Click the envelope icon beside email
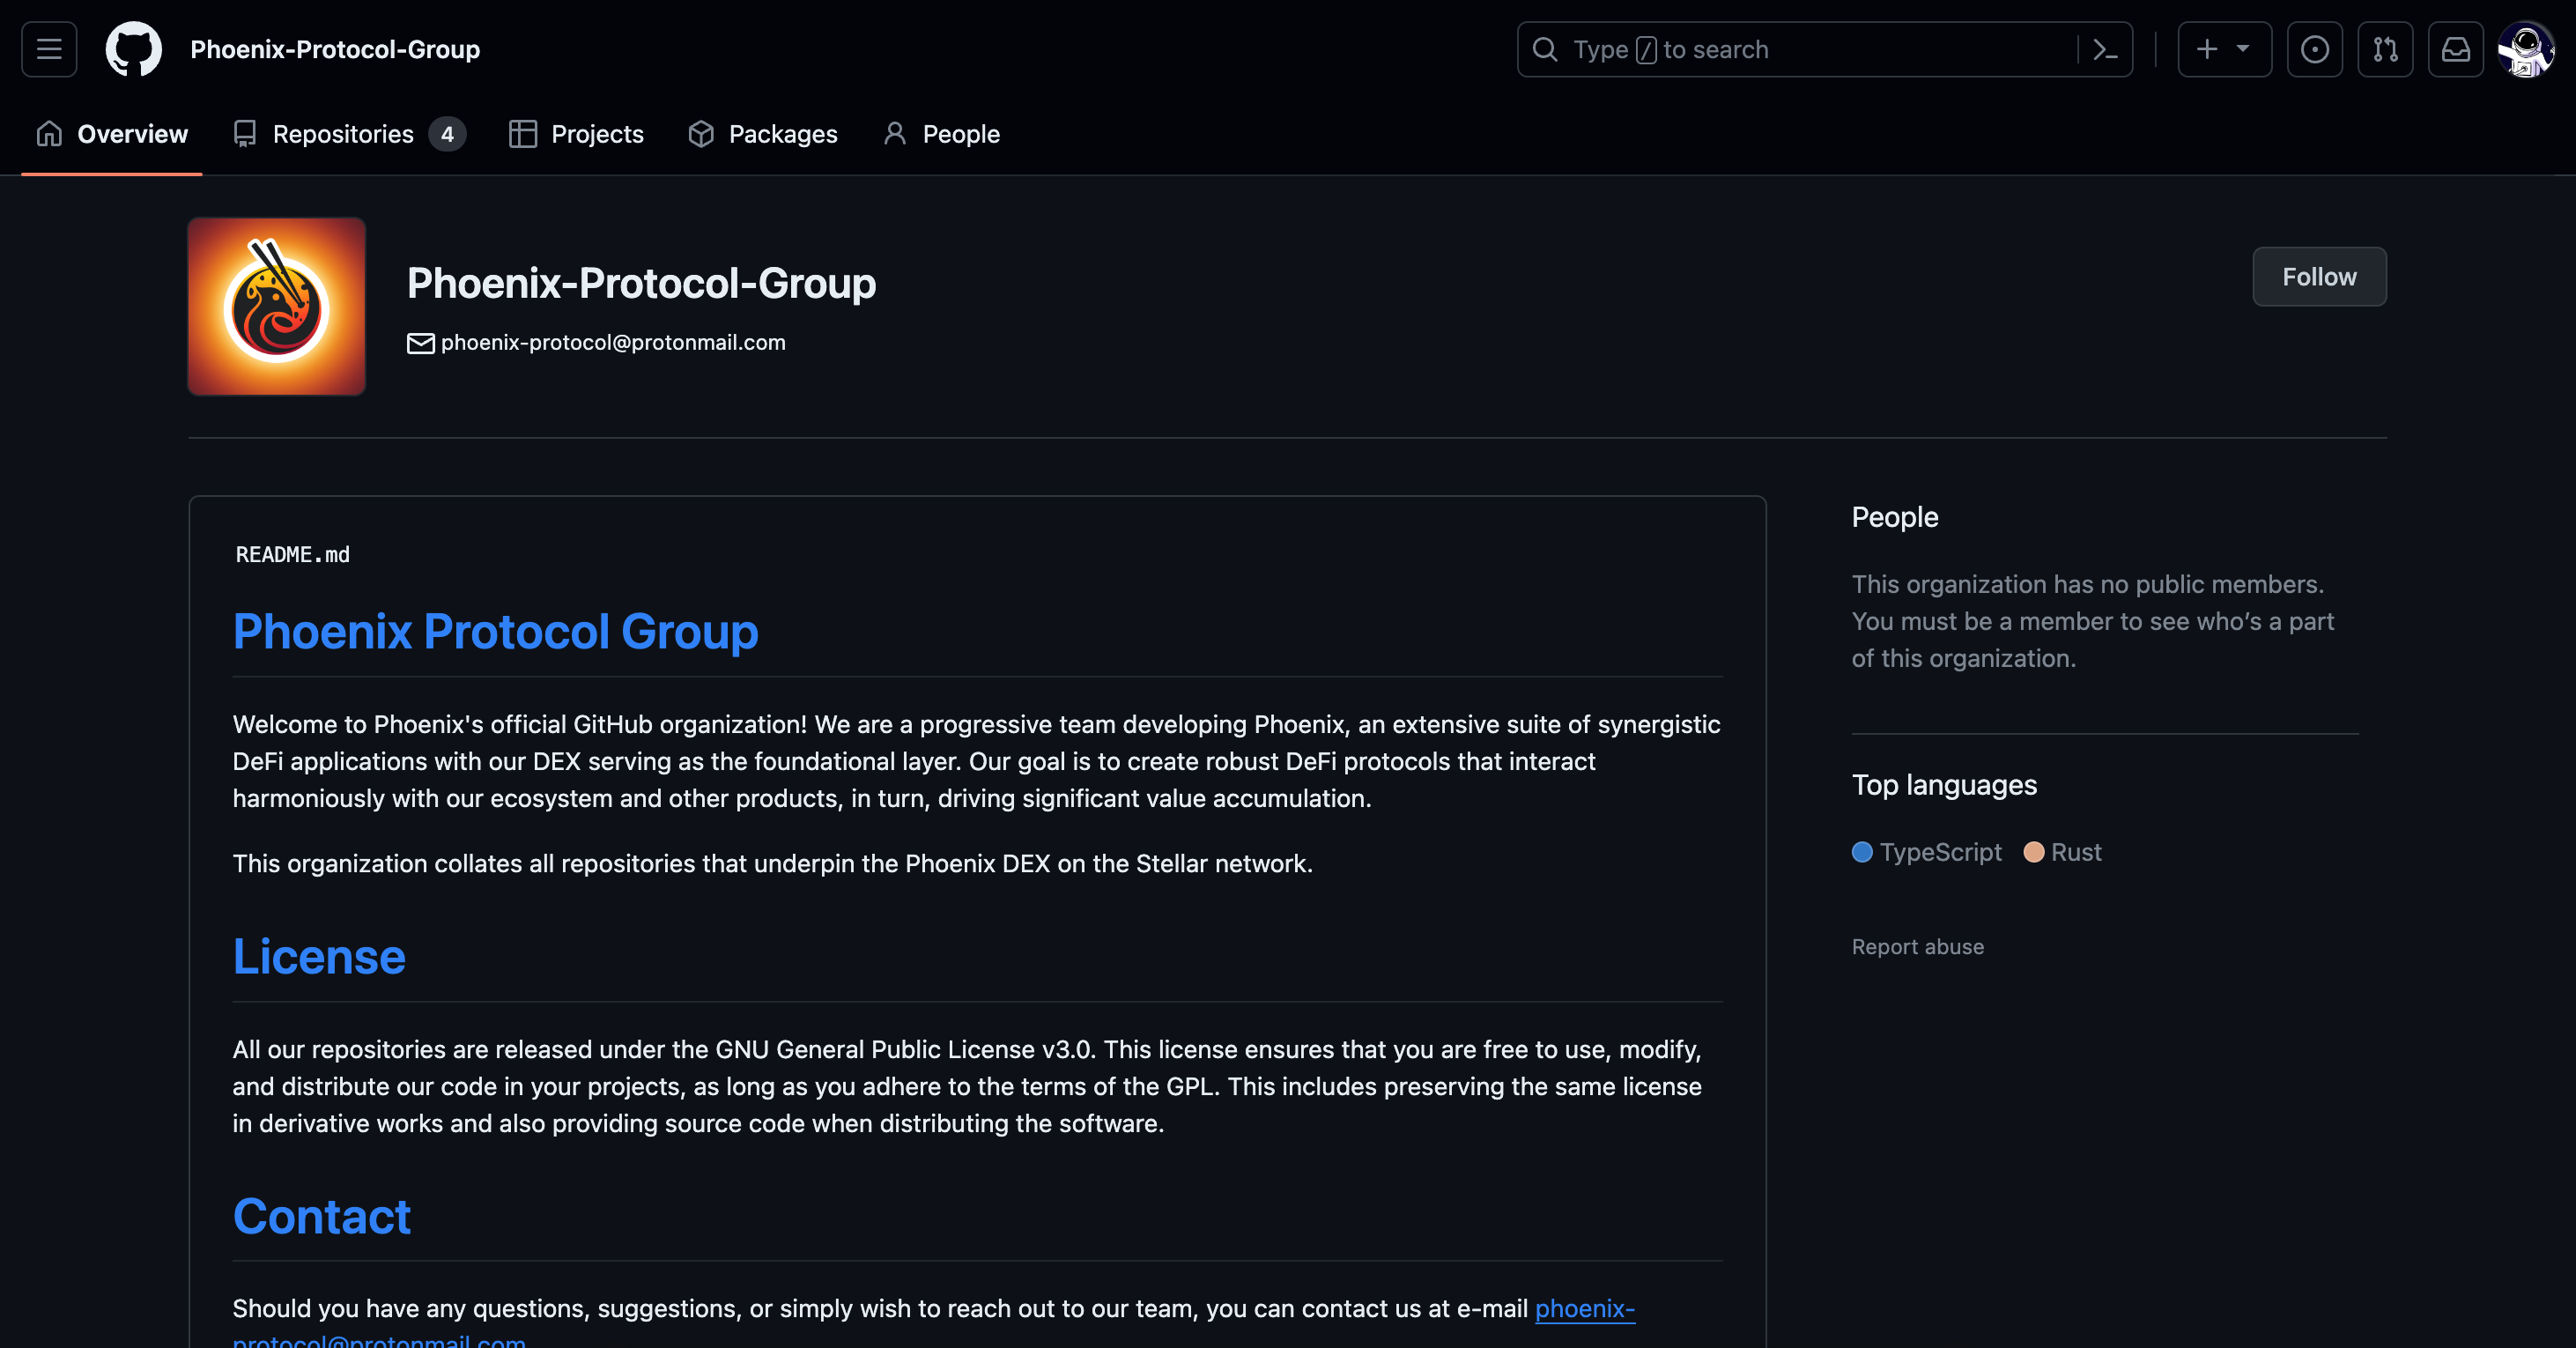Viewport: 2576px width, 1348px height. point(420,343)
